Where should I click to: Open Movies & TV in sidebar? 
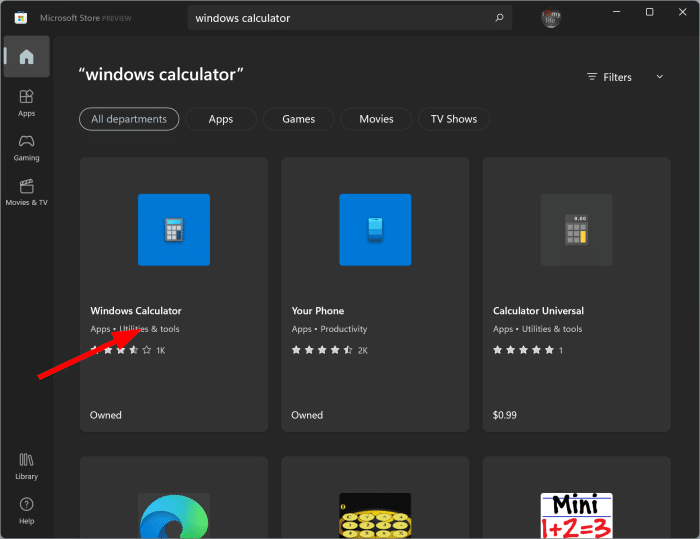(26, 191)
